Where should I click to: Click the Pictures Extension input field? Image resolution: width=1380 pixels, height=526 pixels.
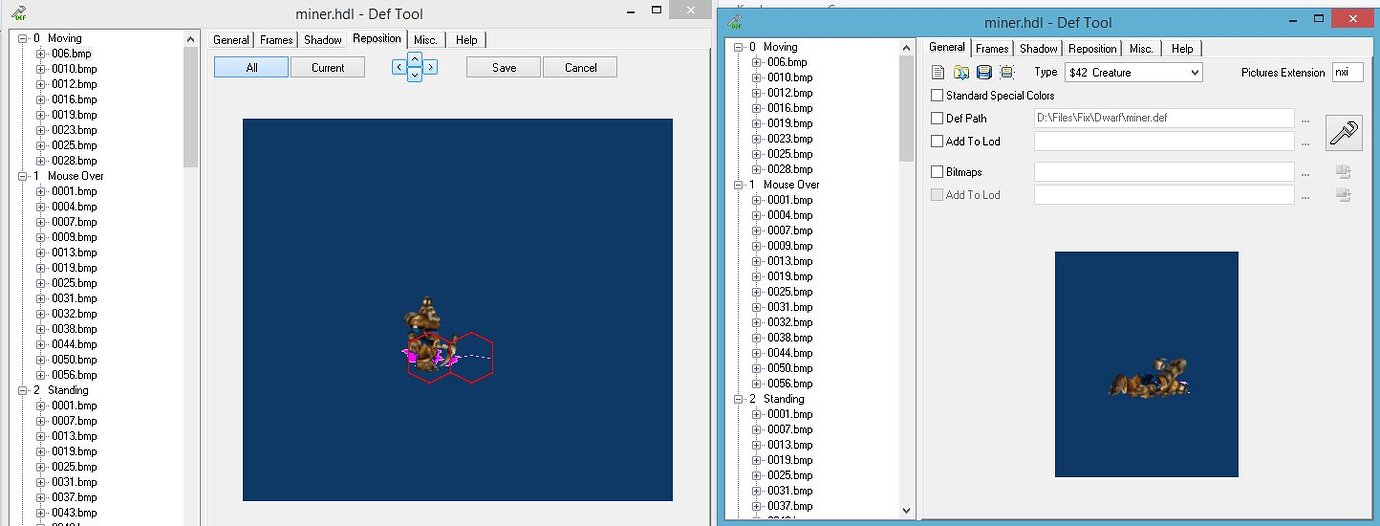pyautogui.click(x=1347, y=72)
